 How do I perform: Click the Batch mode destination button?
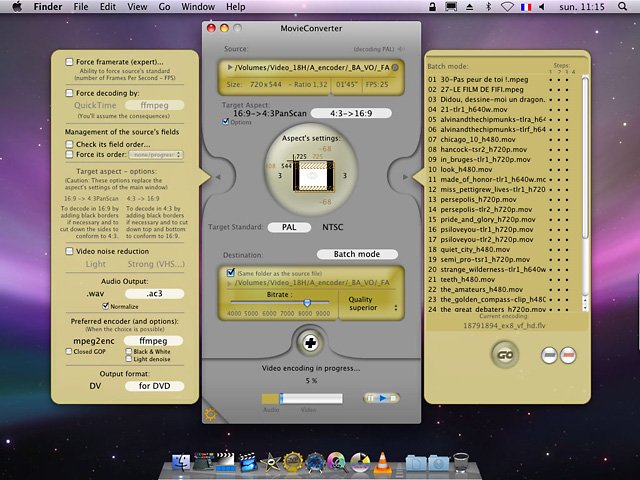(357, 254)
